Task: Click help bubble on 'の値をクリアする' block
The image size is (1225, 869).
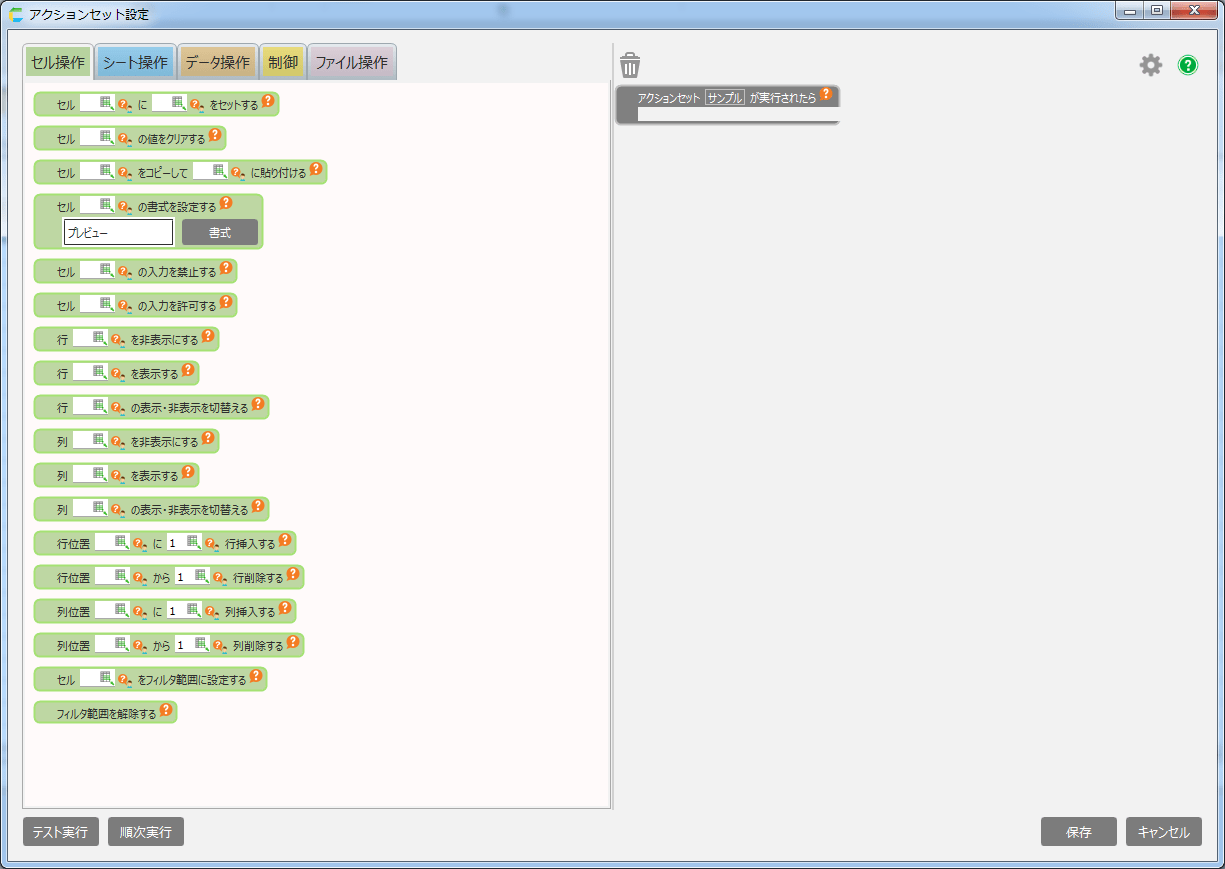Action: pyautogui.click(x=215, y=135)
